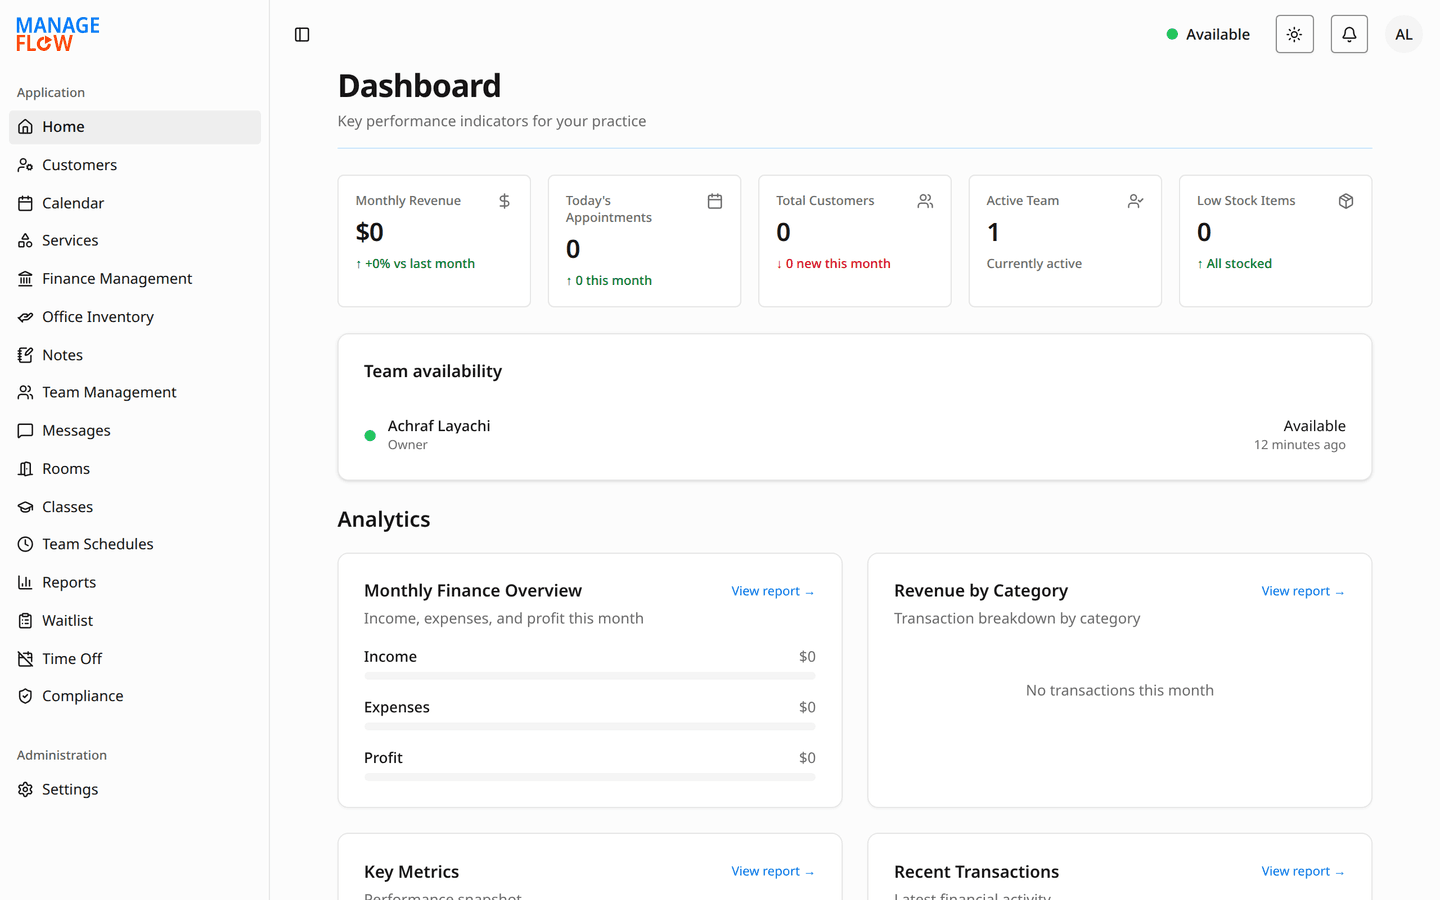Image resolution: width=1440 pixels, height=900 pixels.
Task: Select Team Management label
Action: click(109, 393)
